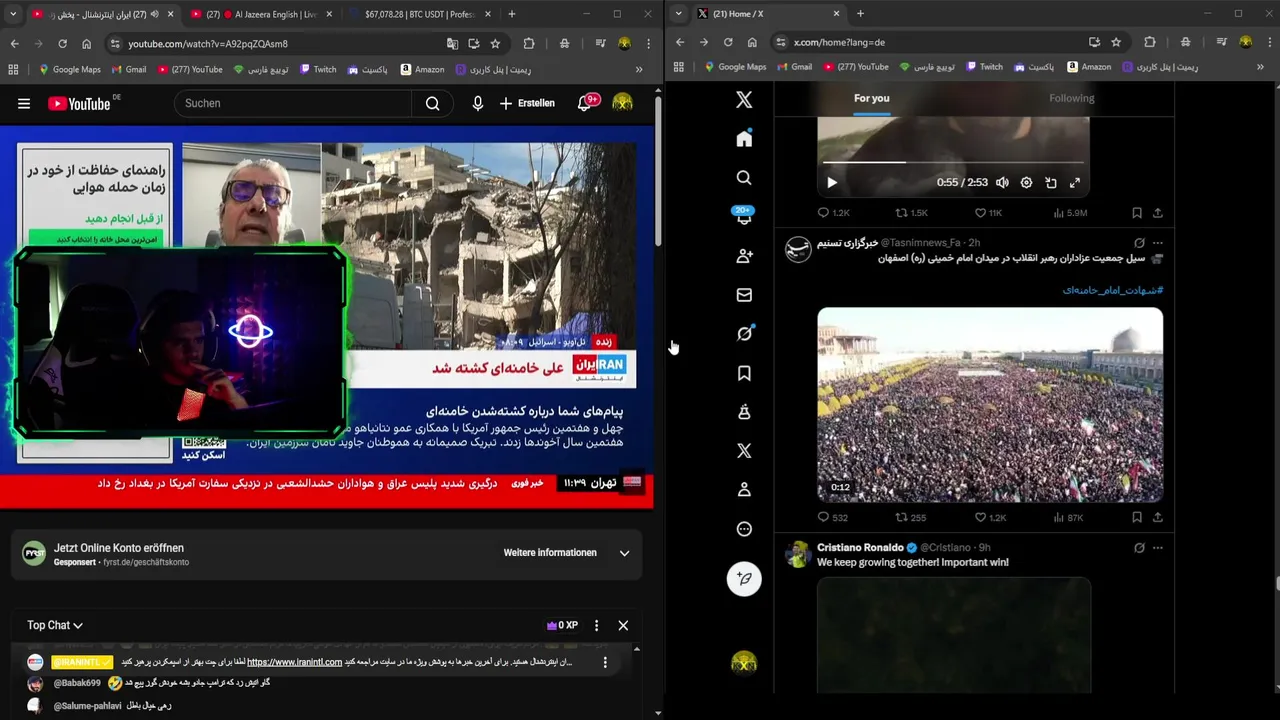Open translate icon in YouTube address bar
The image size is (1280, 720).
click(x=452, y=44)
